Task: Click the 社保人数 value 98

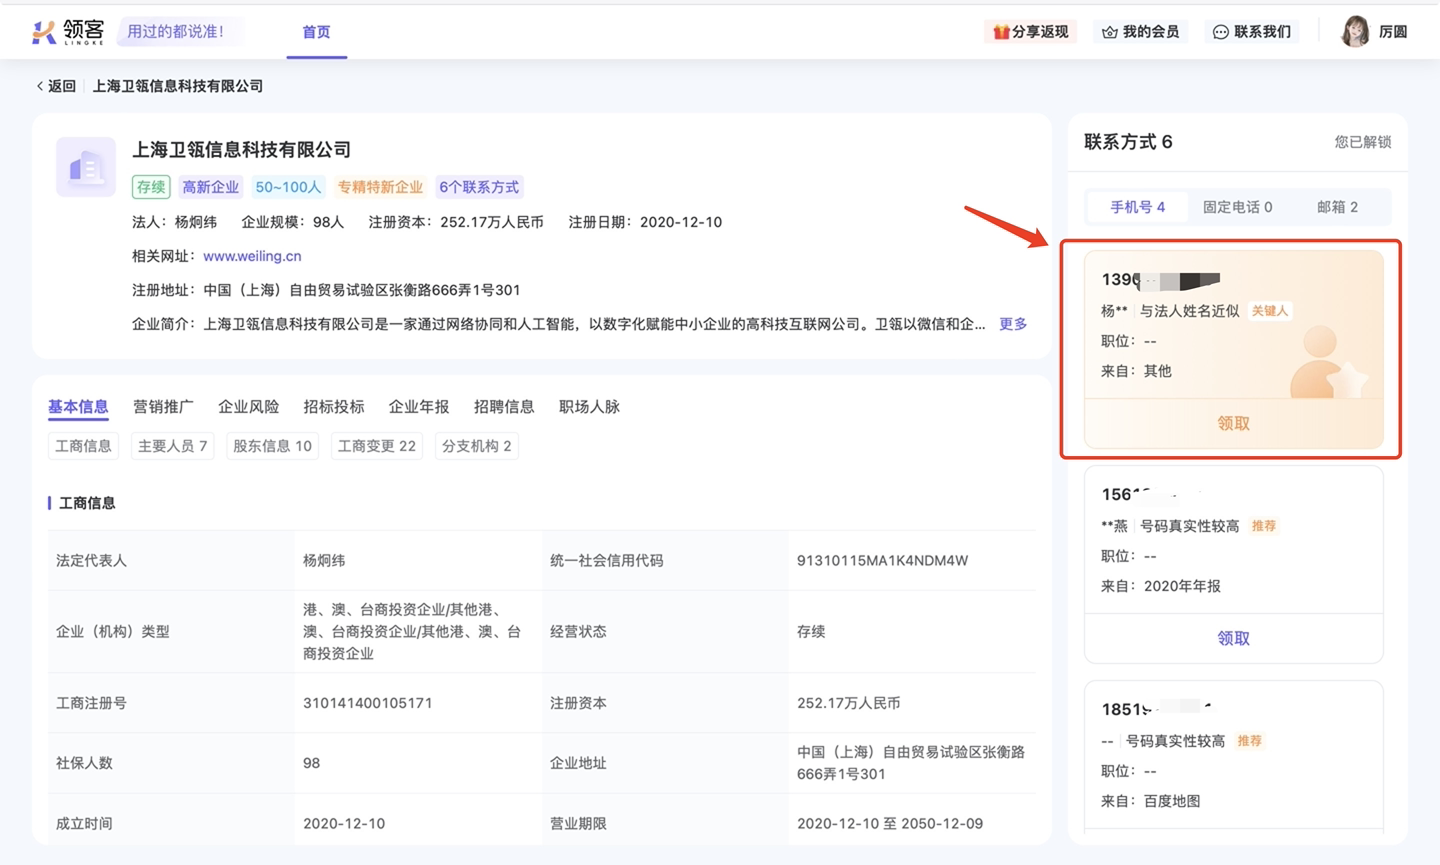Action: pos(311,763)
